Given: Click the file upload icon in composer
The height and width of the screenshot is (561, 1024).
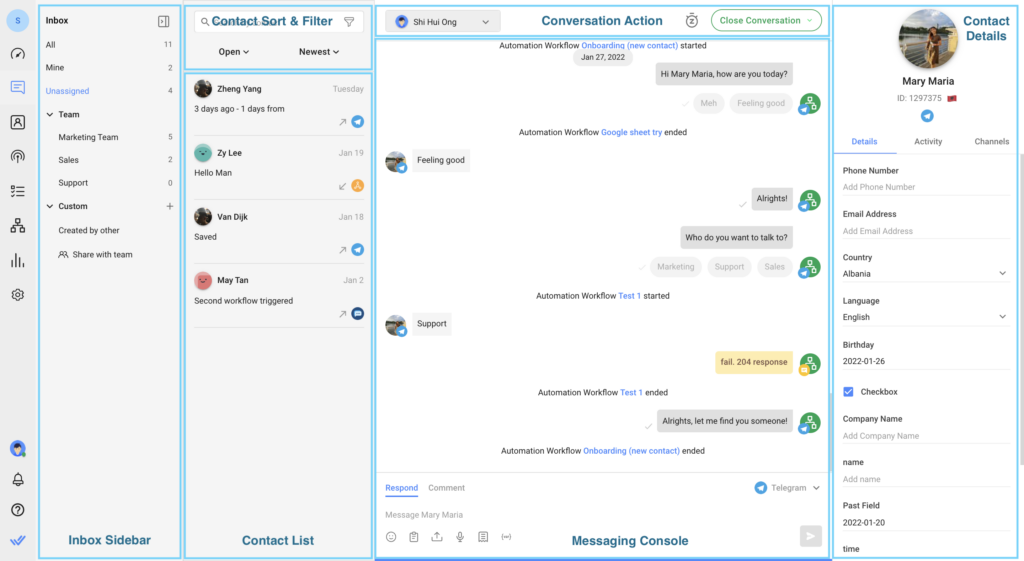Looking at the screenshot, I should (x=437, y=537).
